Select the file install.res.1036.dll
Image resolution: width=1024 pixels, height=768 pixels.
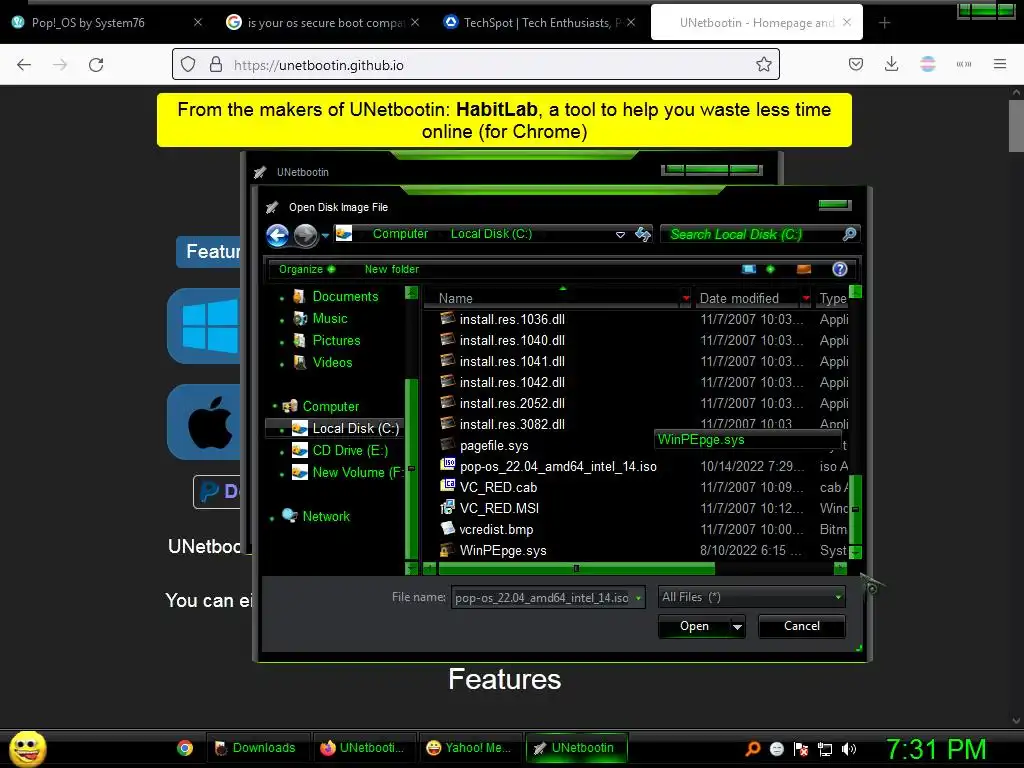(512, 319)
